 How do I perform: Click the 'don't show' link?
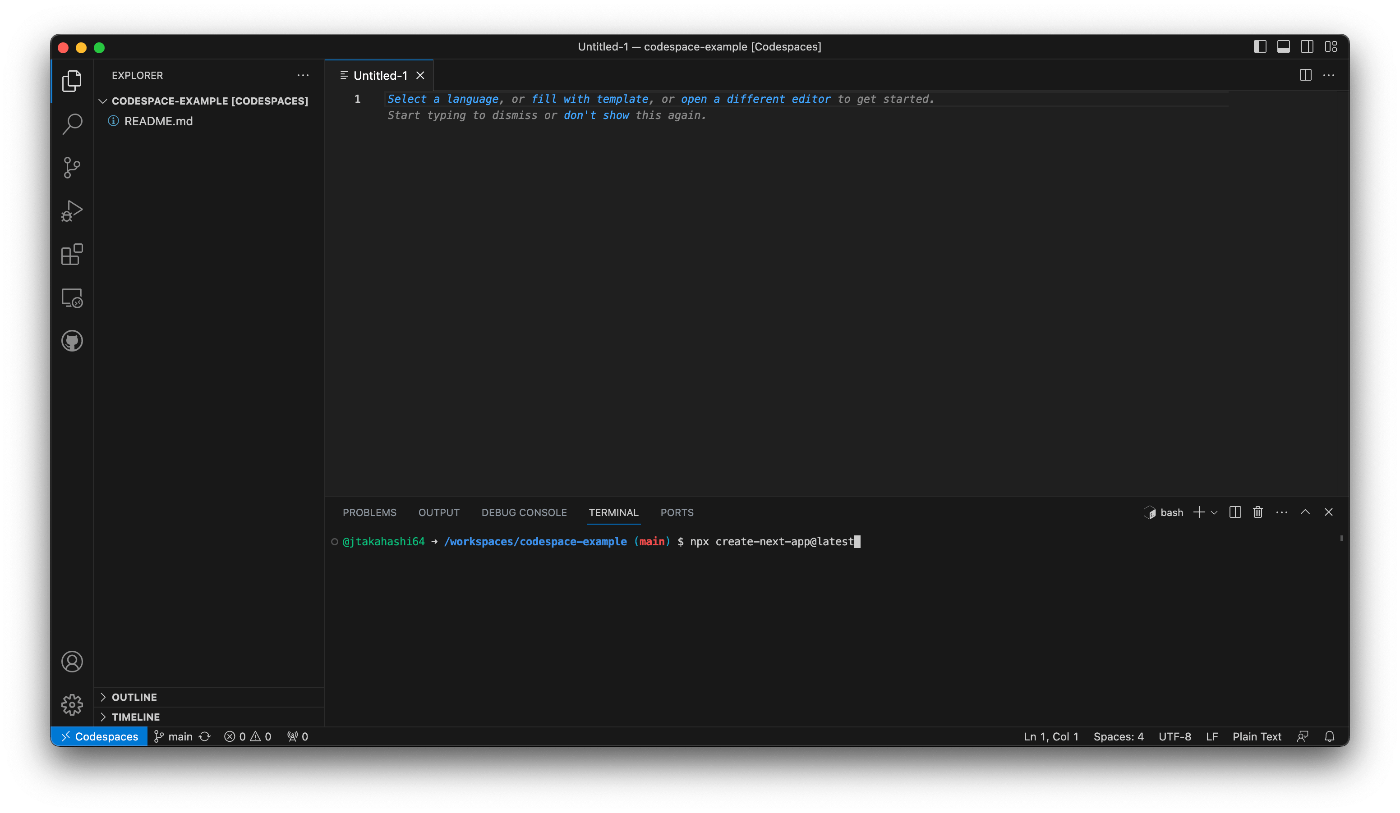tap(597, 115)
